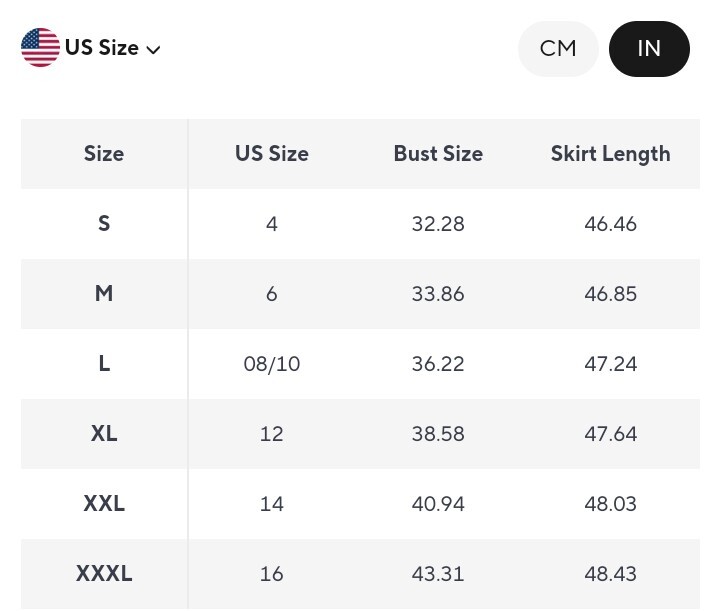This screenshot has width=720, height=611.
Task: Select the M size row label
Action: pos(104,294)
